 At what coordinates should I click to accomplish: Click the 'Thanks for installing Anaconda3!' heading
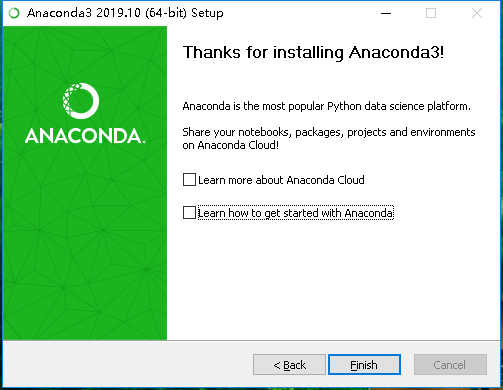(313, 53)
